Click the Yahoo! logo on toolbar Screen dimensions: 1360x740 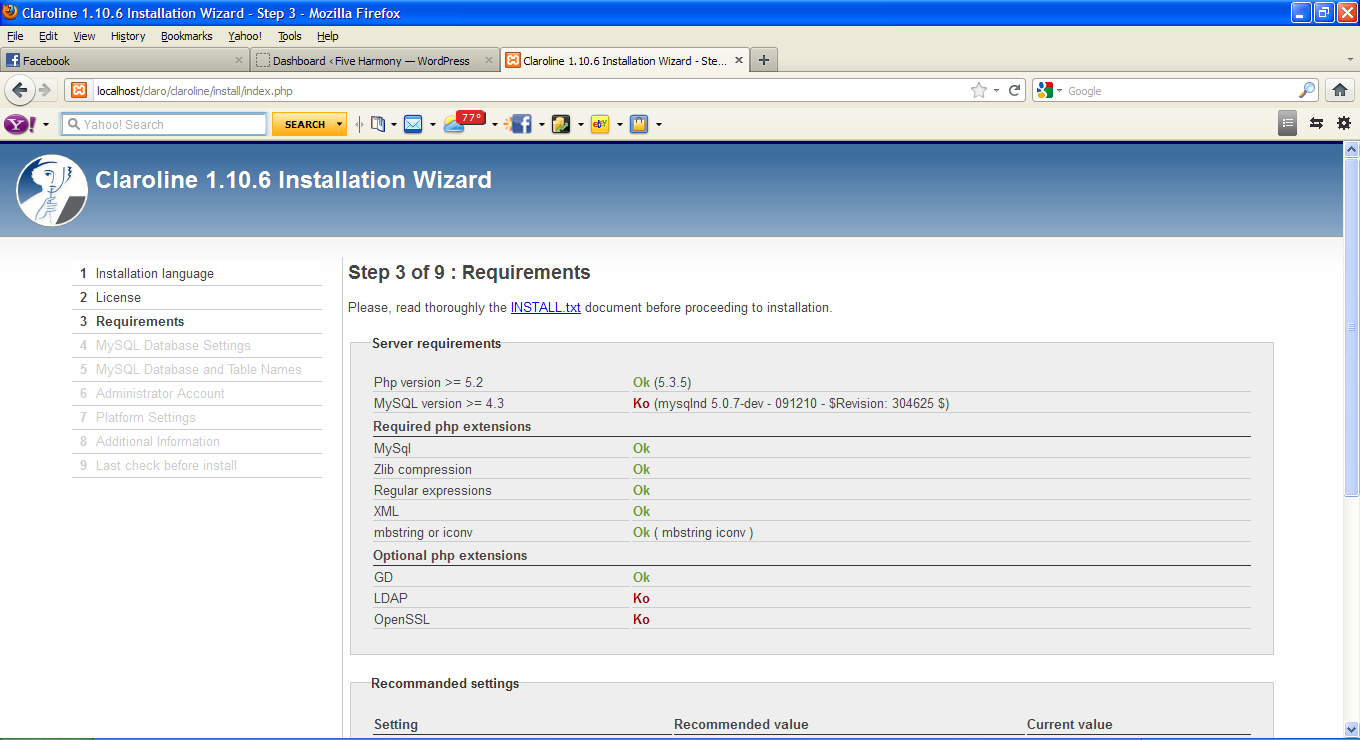[x=20, y=124]
